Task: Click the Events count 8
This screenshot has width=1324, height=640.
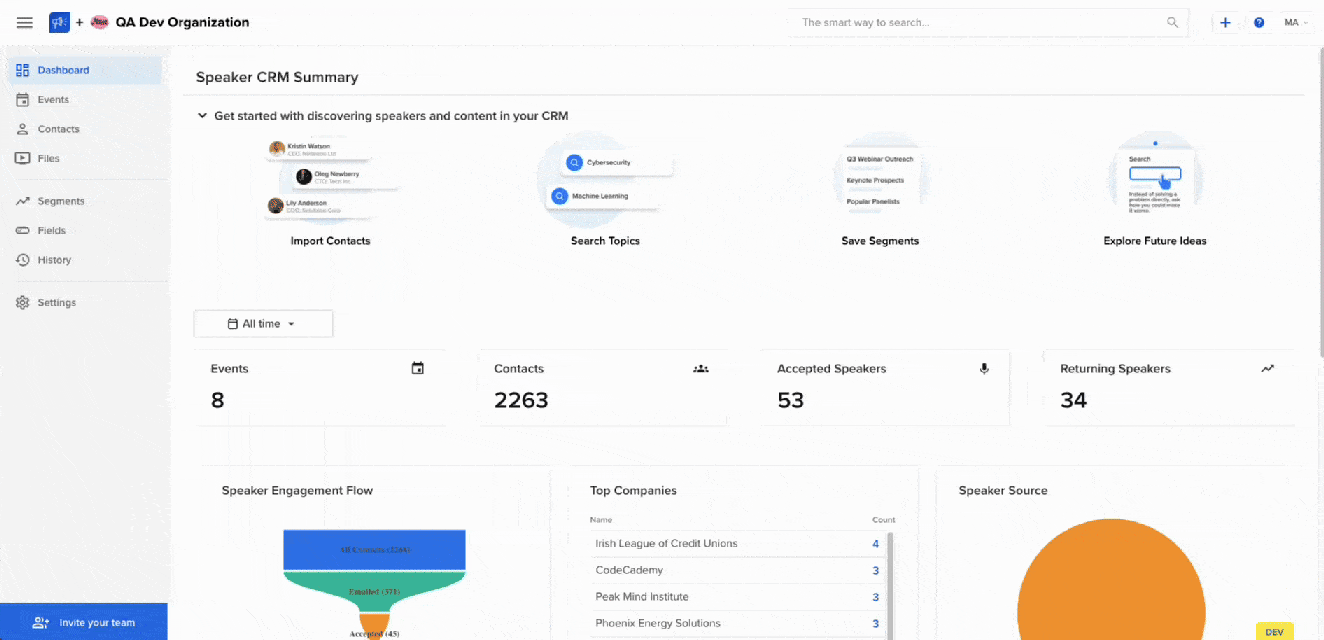Action: click(217, 400)
